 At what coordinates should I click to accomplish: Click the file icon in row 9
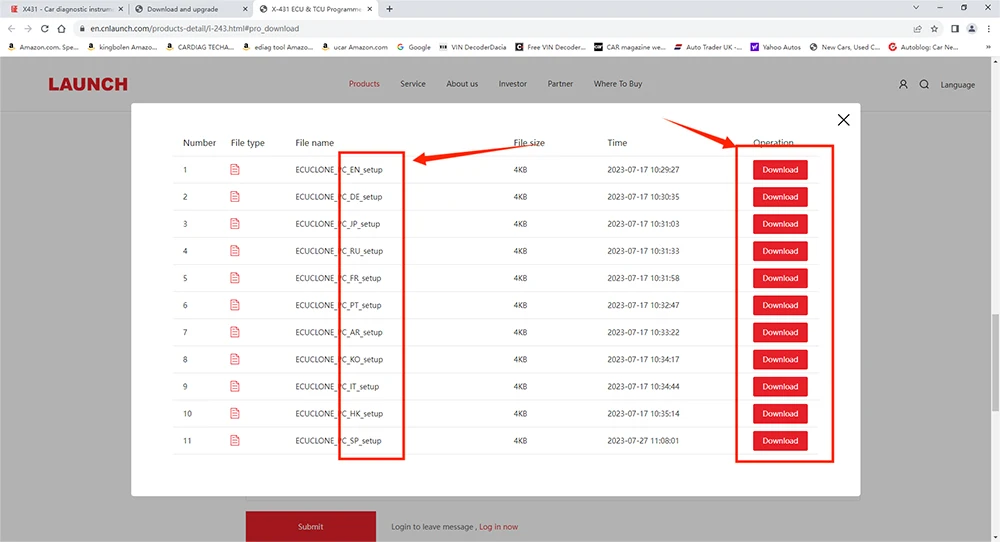click(x=235, y=386)
